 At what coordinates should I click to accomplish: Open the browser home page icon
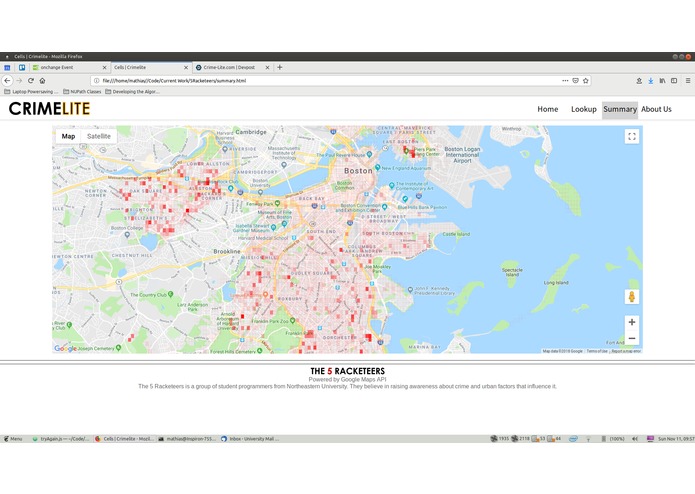click(x=43, y=81)
